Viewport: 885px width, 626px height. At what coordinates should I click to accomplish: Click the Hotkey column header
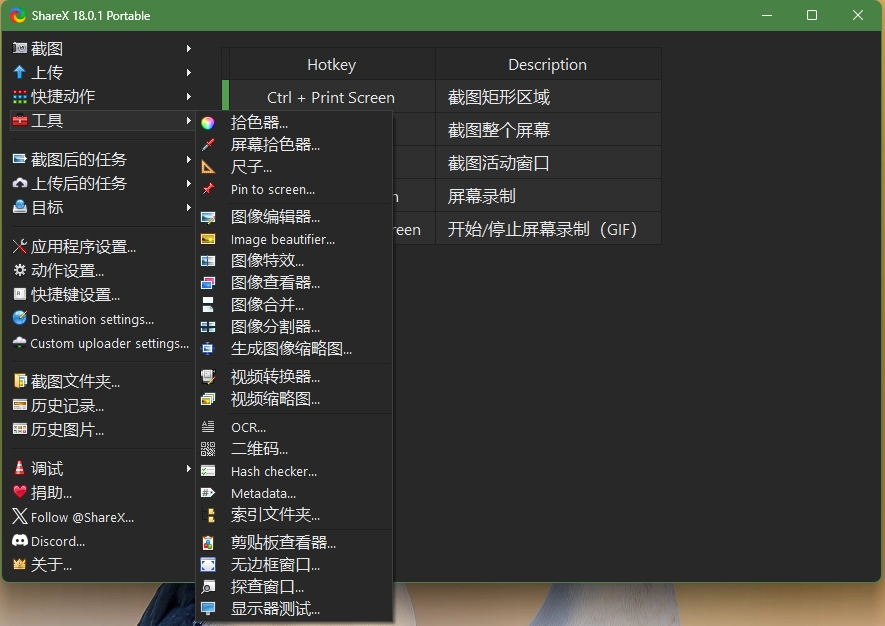pos(331,65)
